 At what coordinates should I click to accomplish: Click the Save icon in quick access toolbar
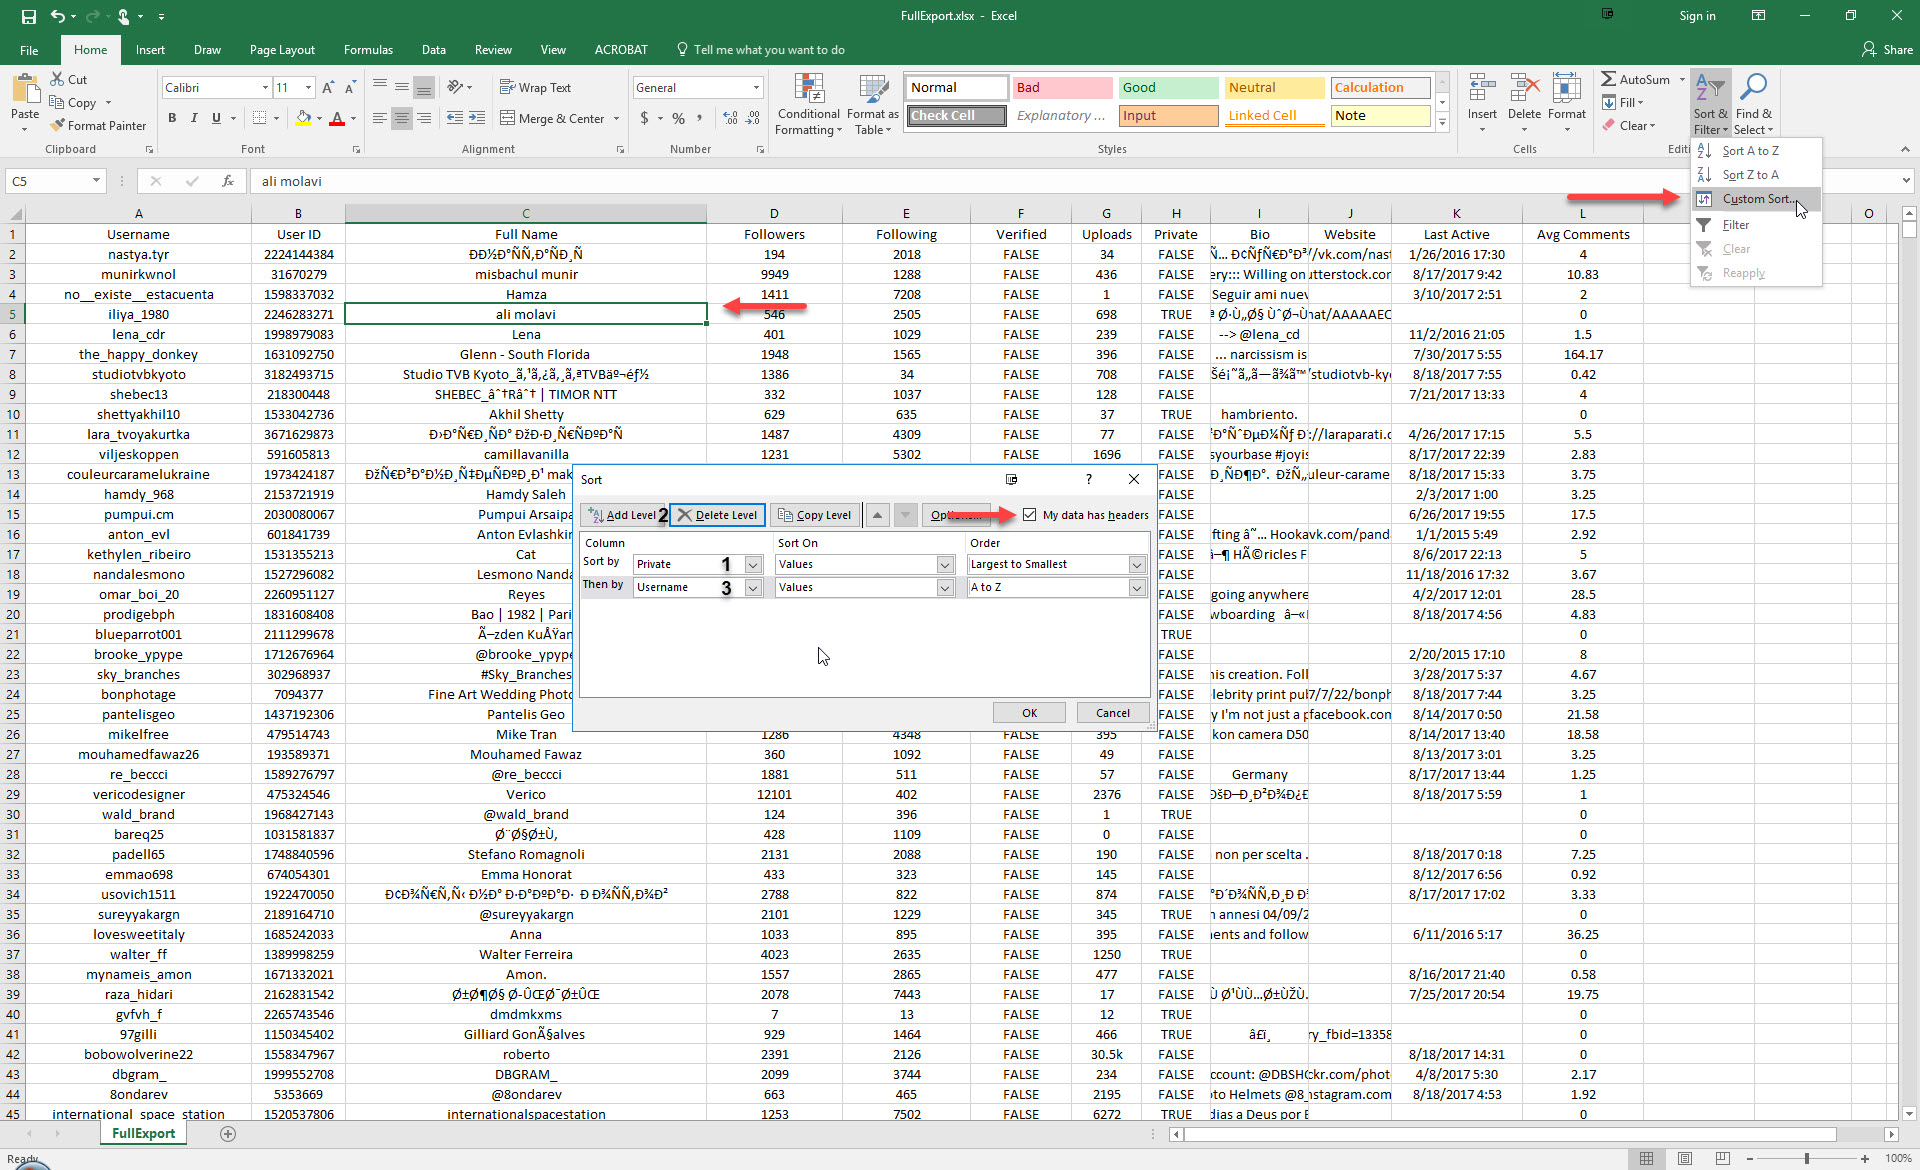click(28, 16)
